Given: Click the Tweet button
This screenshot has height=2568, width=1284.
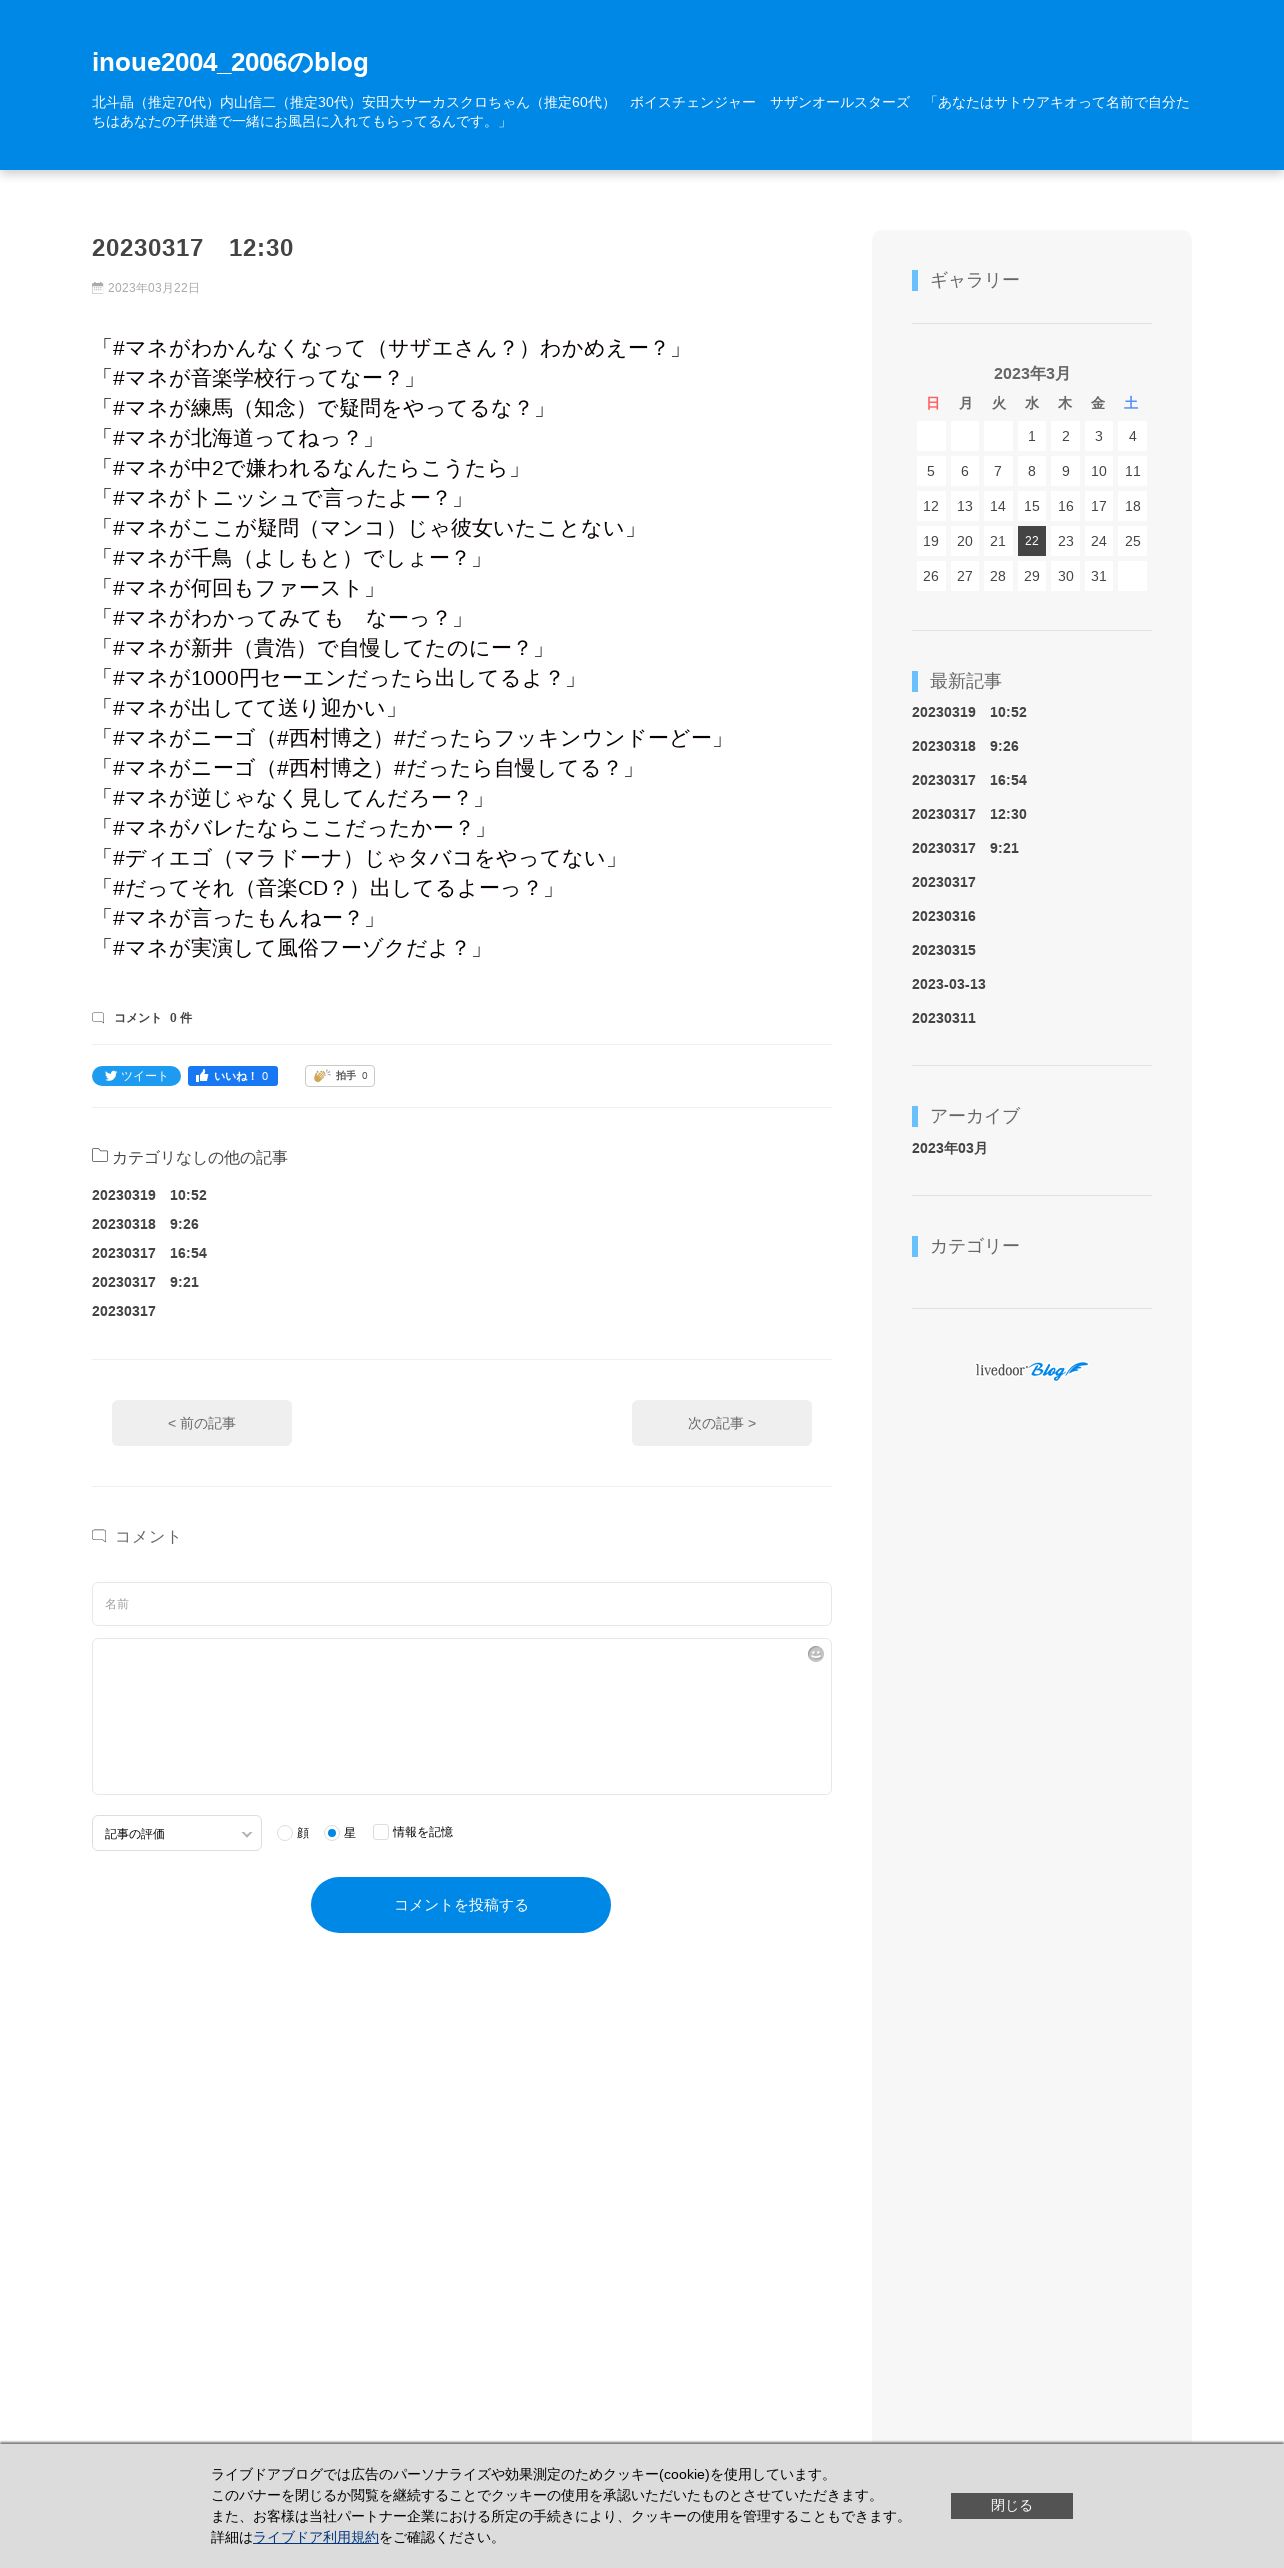Looking at the screenshot, I should [136, 1076].
